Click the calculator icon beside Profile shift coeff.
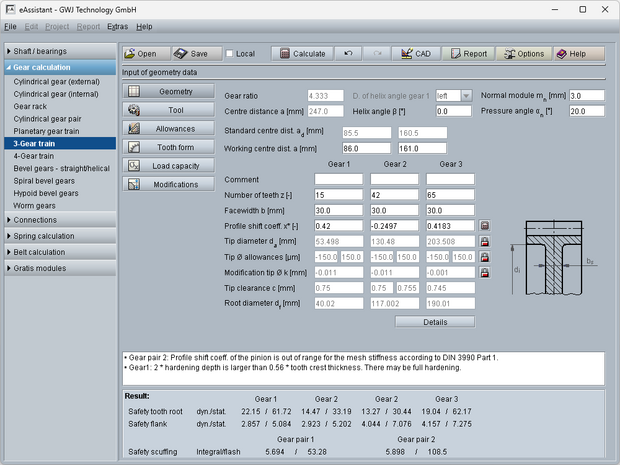Viewport: 620px width, 465px height. (x=485, y=226)
